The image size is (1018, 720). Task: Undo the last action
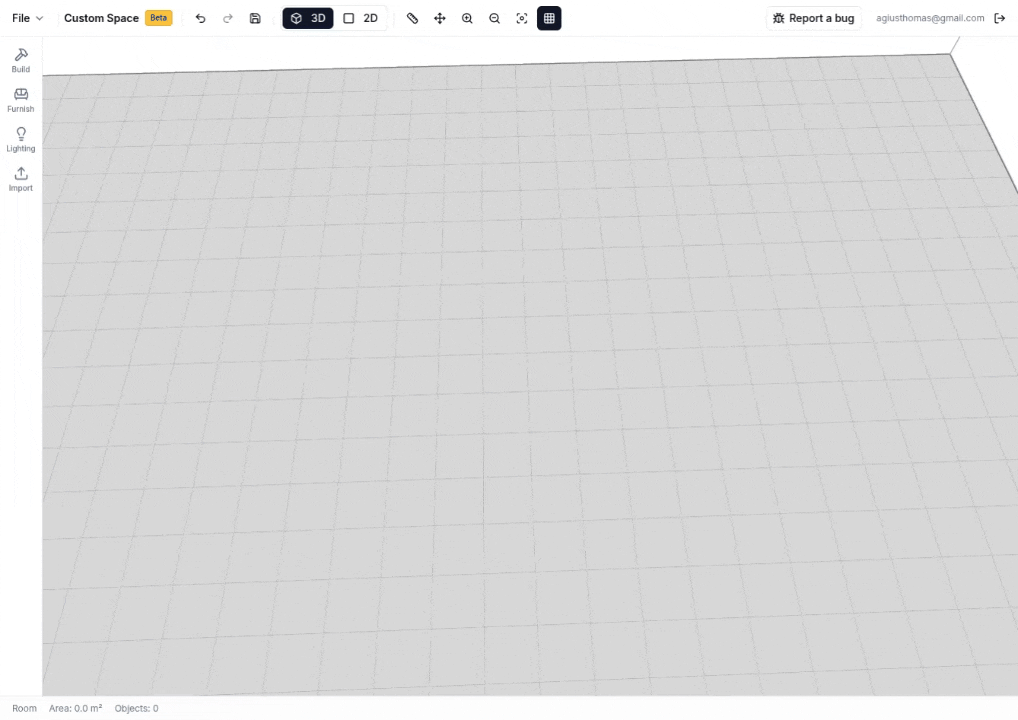(201, 18)
